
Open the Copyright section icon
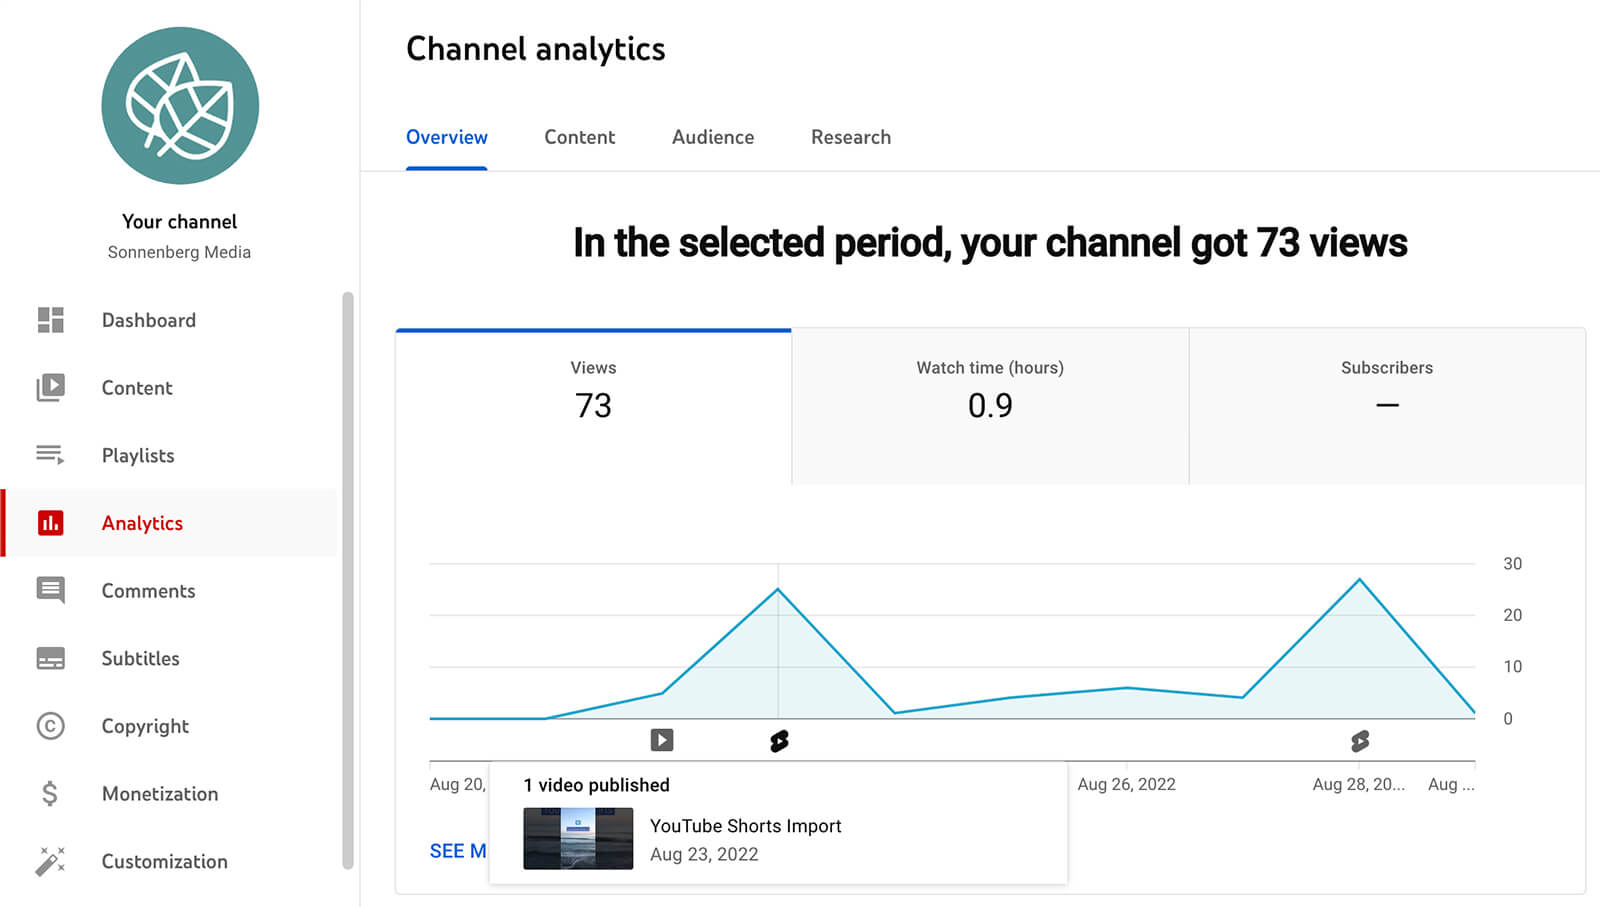49,726
